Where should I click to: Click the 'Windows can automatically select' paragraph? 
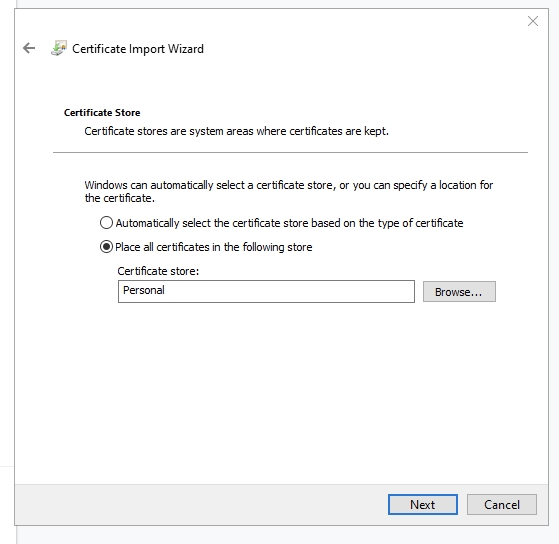click(x=289, y=191)
